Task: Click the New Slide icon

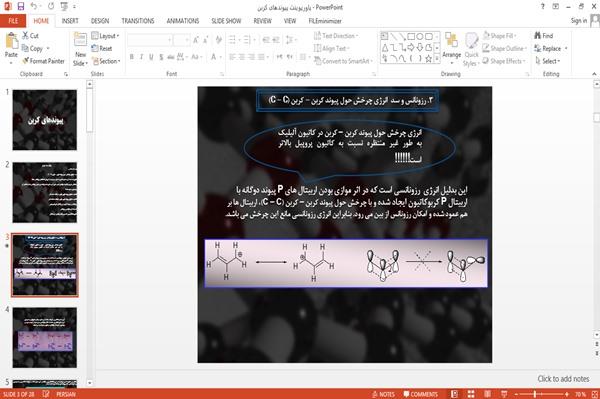Action: pos(80,40)
